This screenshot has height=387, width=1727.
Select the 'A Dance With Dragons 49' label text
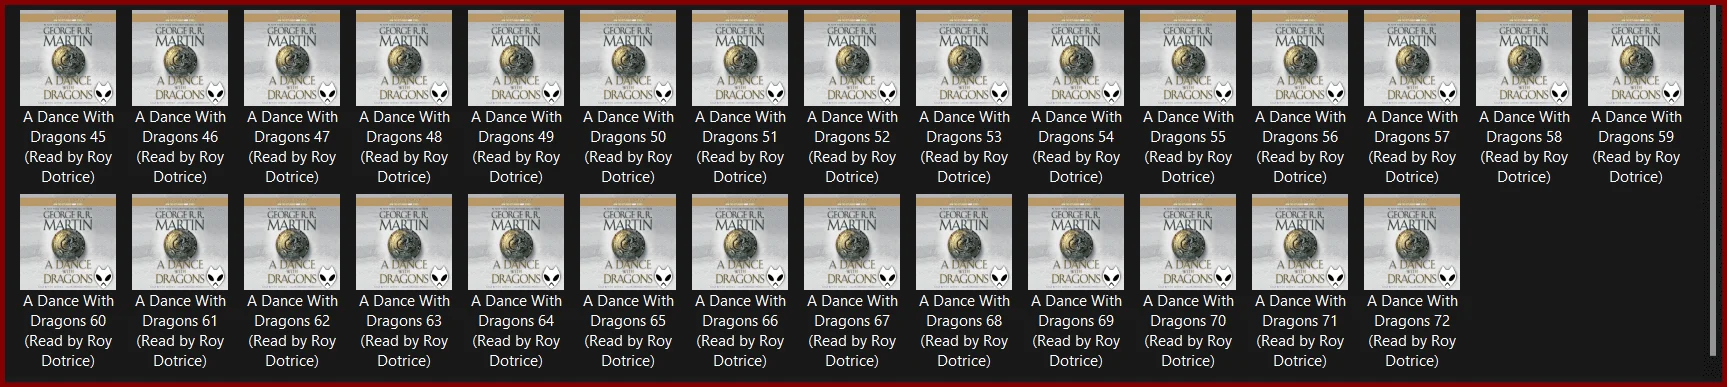pyautogui.click(x=516, y=147)
